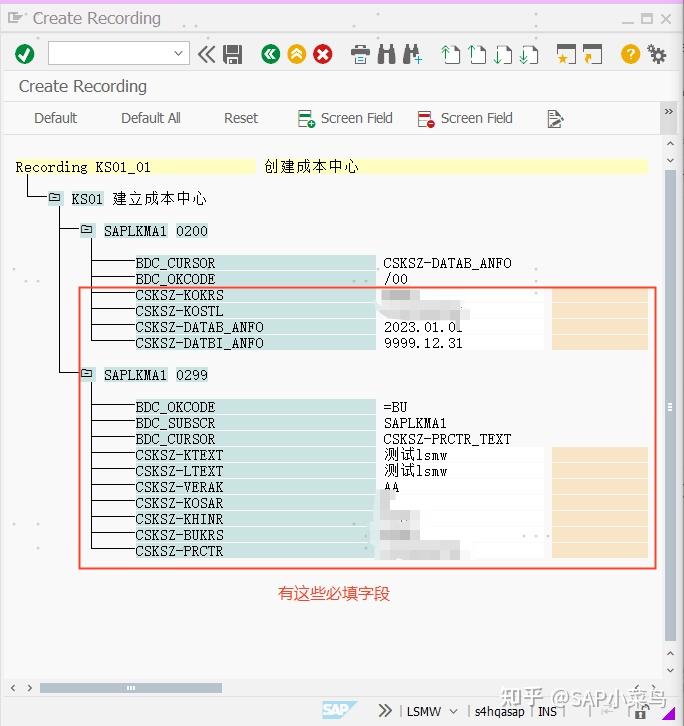Select the Recording KS01_01 root line
The height and width of the screenshot is (726, 684).
(83, 167)
